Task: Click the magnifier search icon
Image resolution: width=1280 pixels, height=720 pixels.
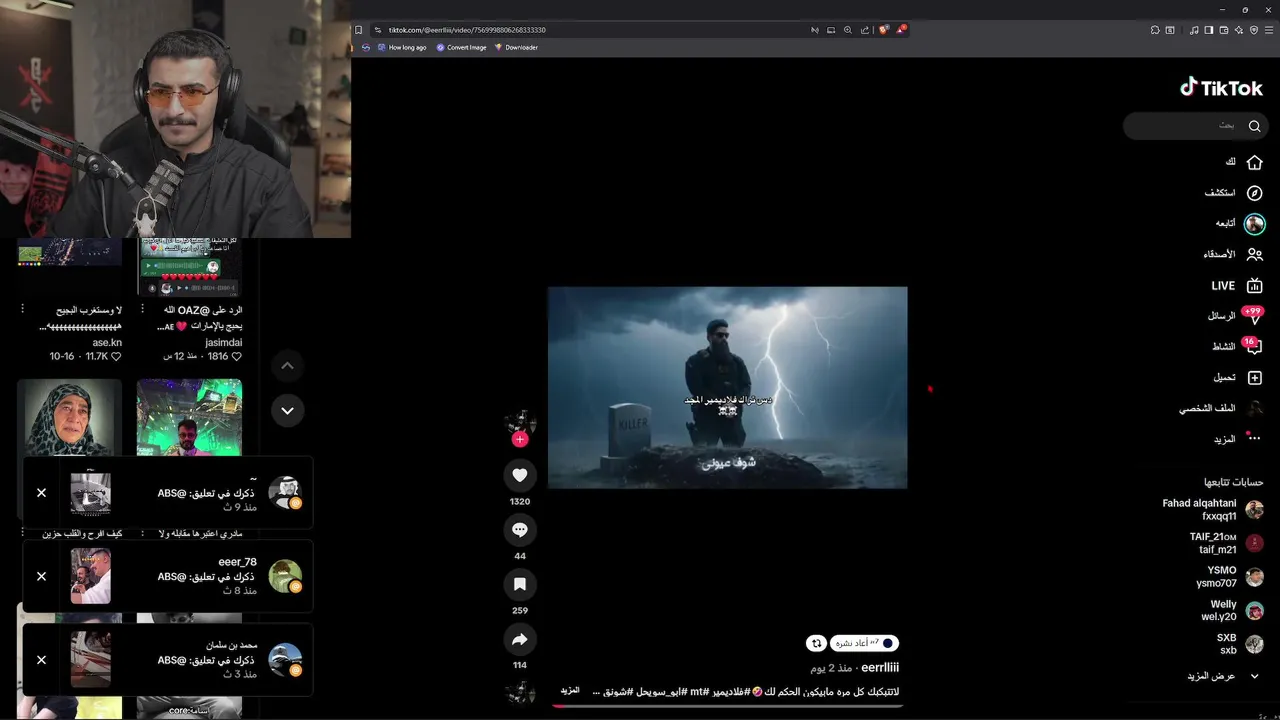Action: [1254, 126]
